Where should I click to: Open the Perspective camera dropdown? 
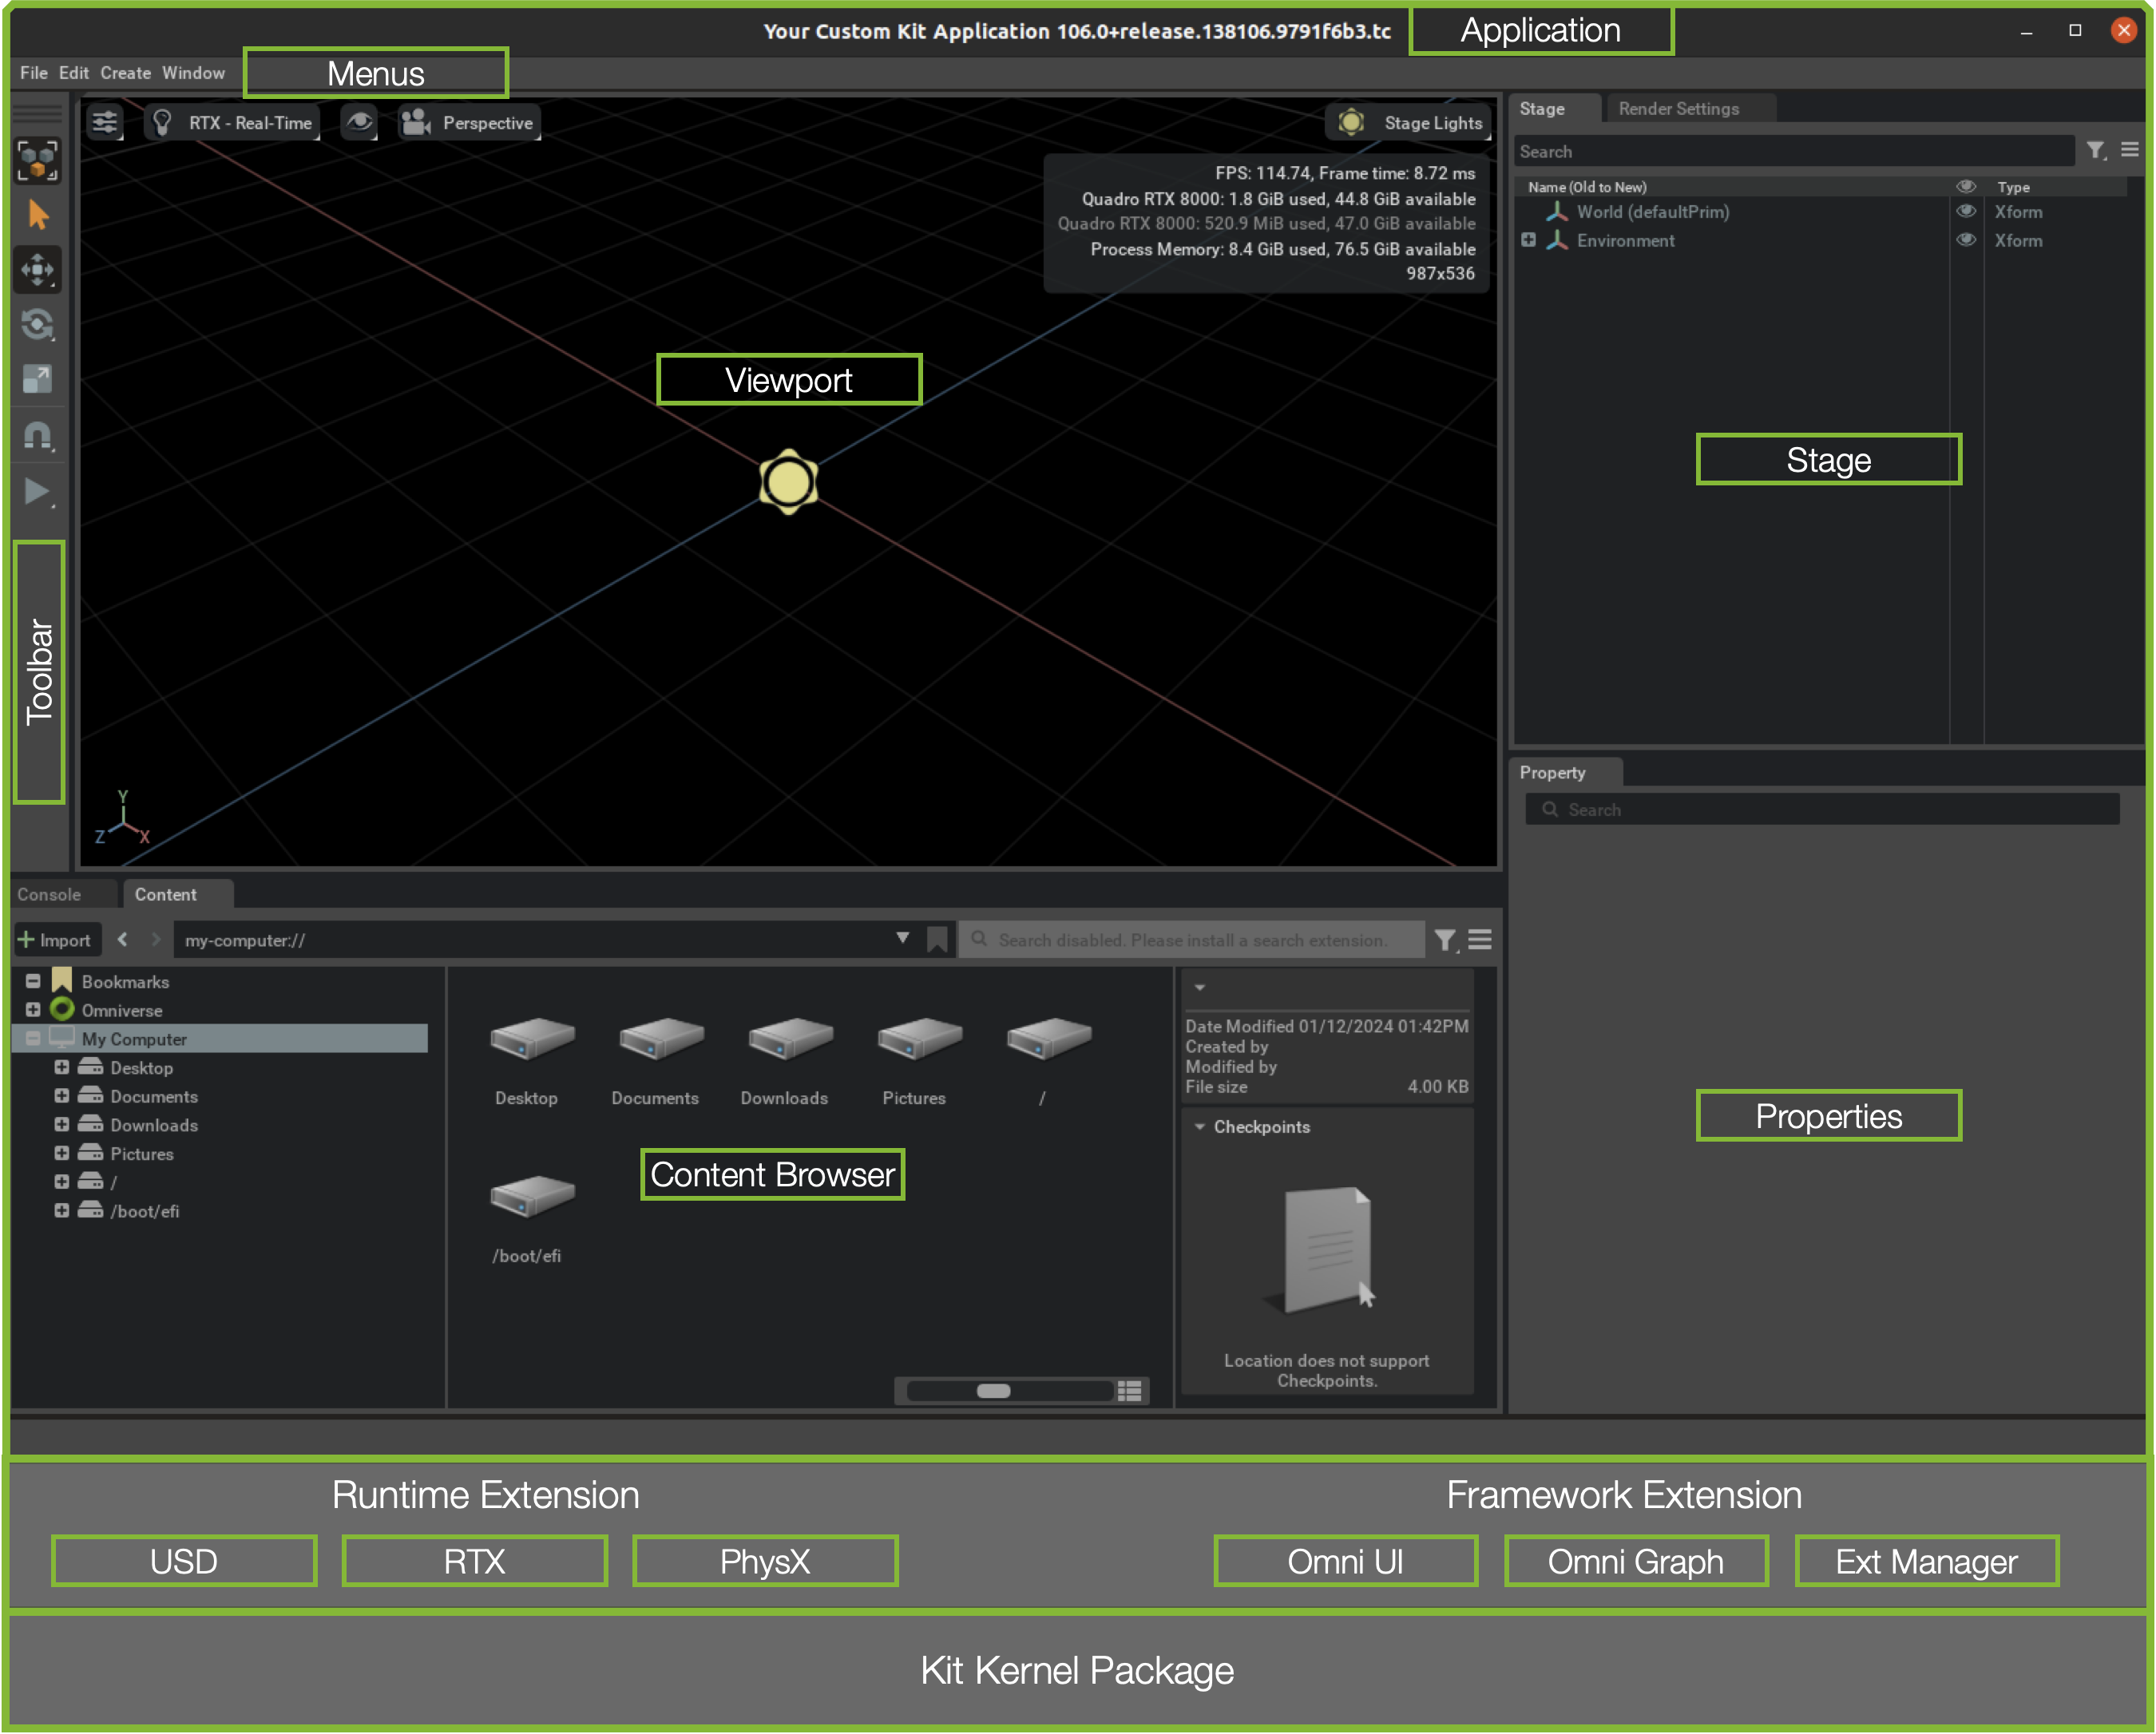click(x=469, y=122)
